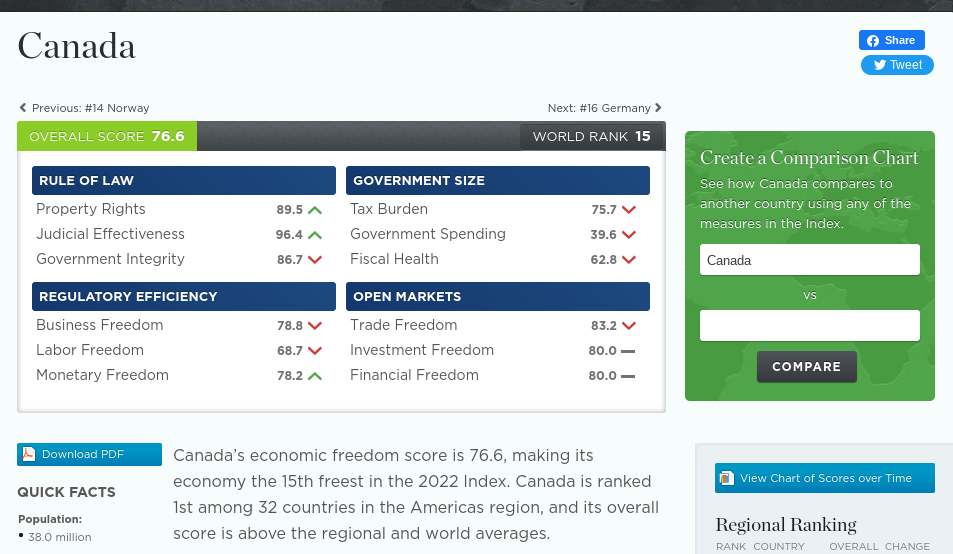Select the RULE OF LAW header
Viewport: 953px width, 554px height.
(184, 180)
